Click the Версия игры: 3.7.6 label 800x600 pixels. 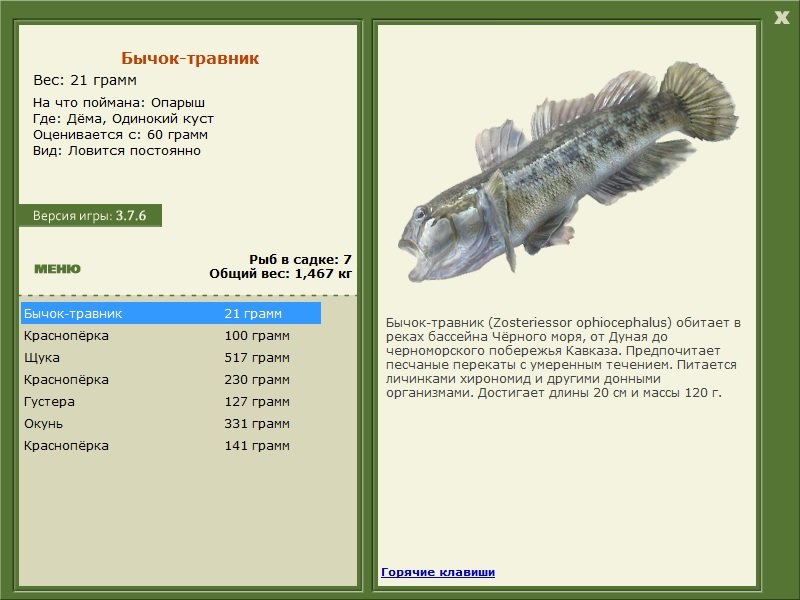click(90, 215)
